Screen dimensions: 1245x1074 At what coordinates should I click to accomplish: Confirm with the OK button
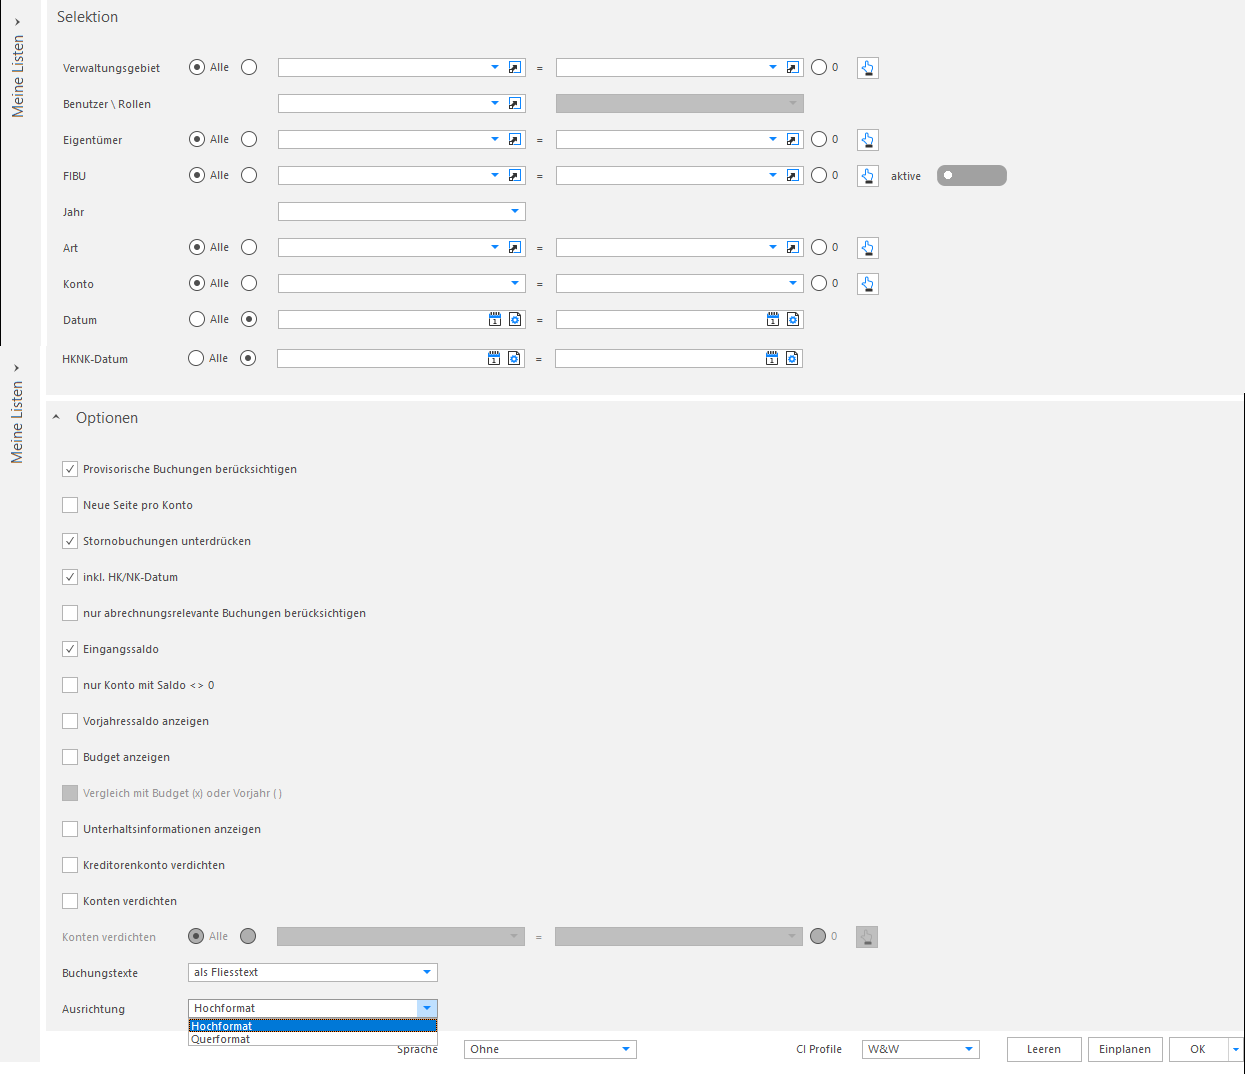tap(1198, 1050)
